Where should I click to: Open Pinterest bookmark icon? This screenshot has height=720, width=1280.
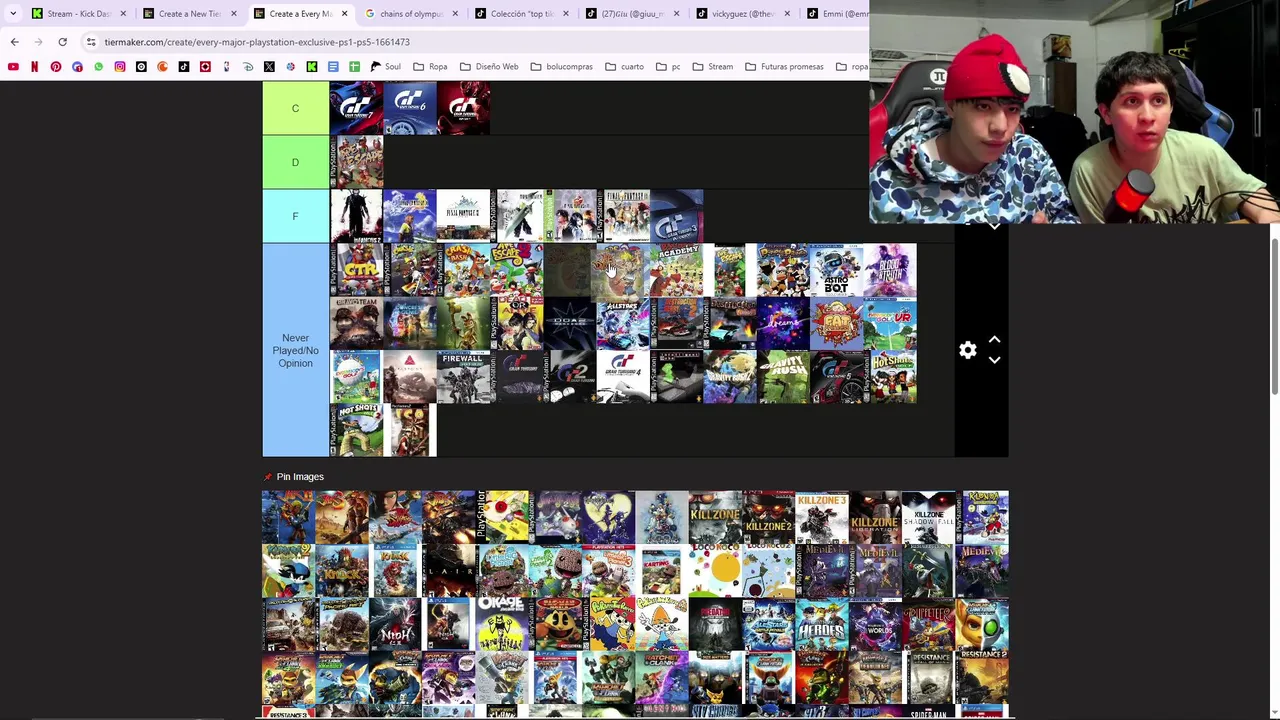pyautogui.click(x=56, y=67)
